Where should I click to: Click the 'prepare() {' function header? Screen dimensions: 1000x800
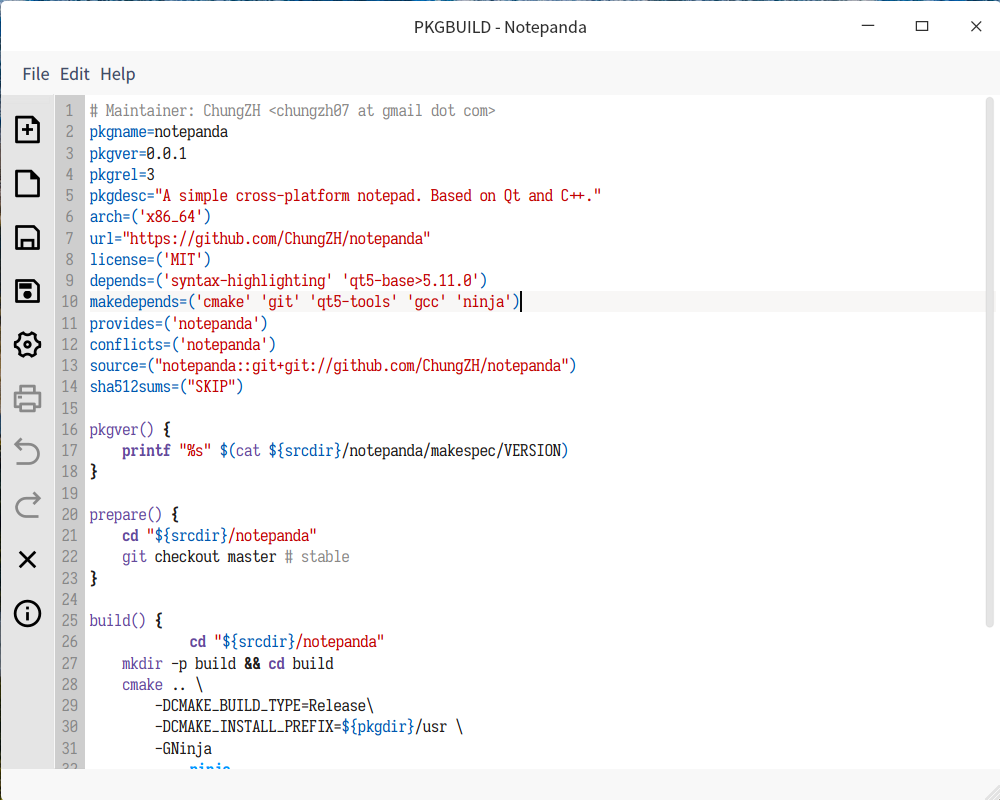coord(134,514)
